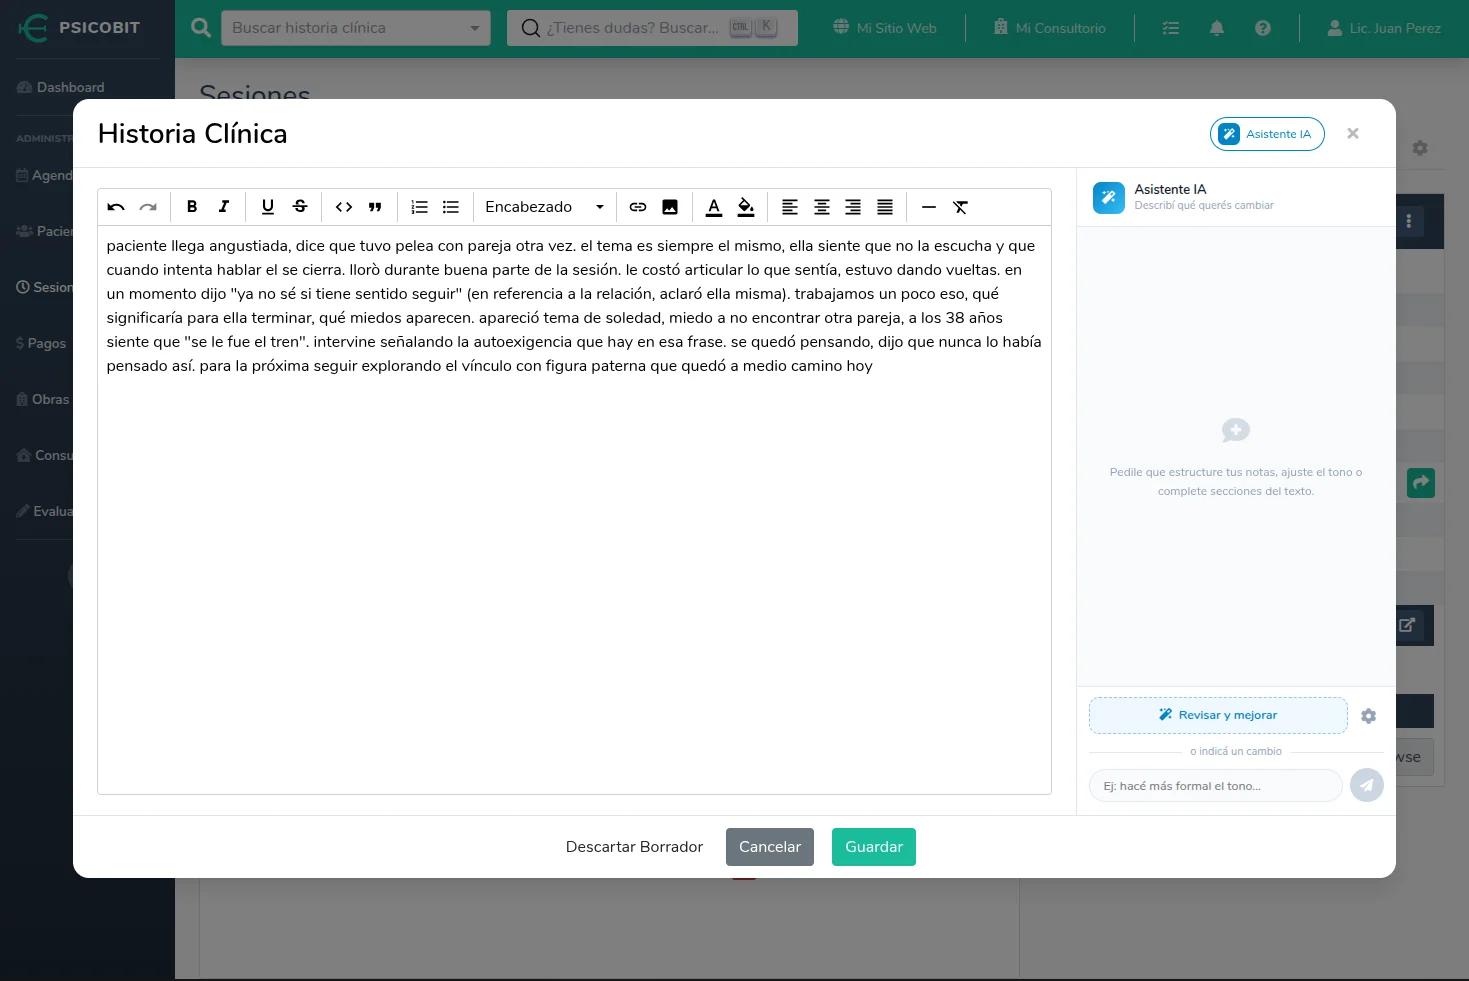Align text to the right
The image size is (1469, 981).
point(853,207)
